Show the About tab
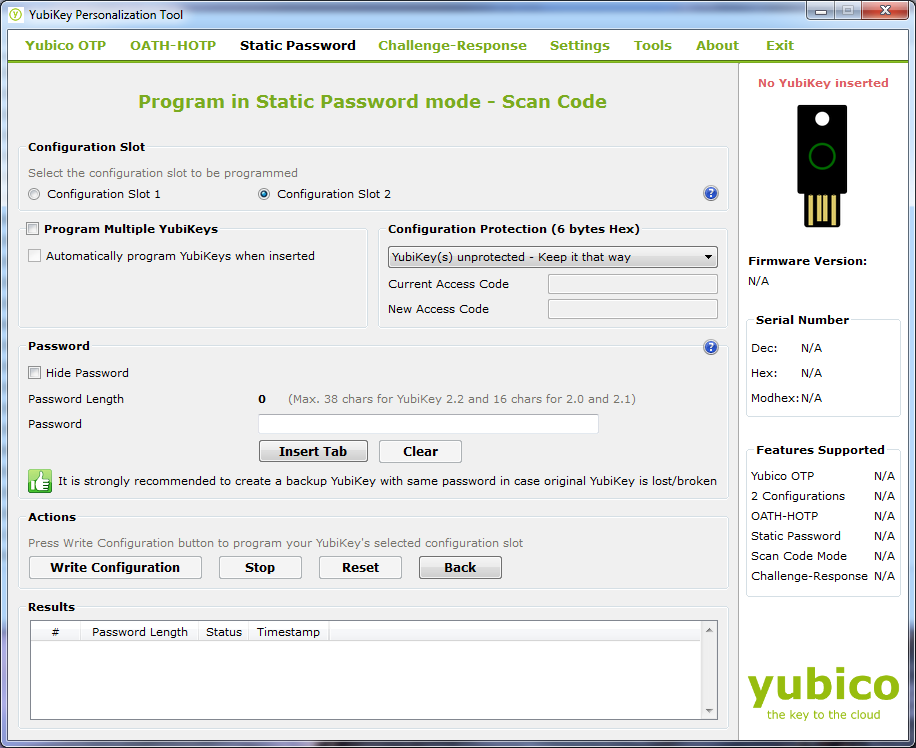916x748 pixels. pos(717,46)
